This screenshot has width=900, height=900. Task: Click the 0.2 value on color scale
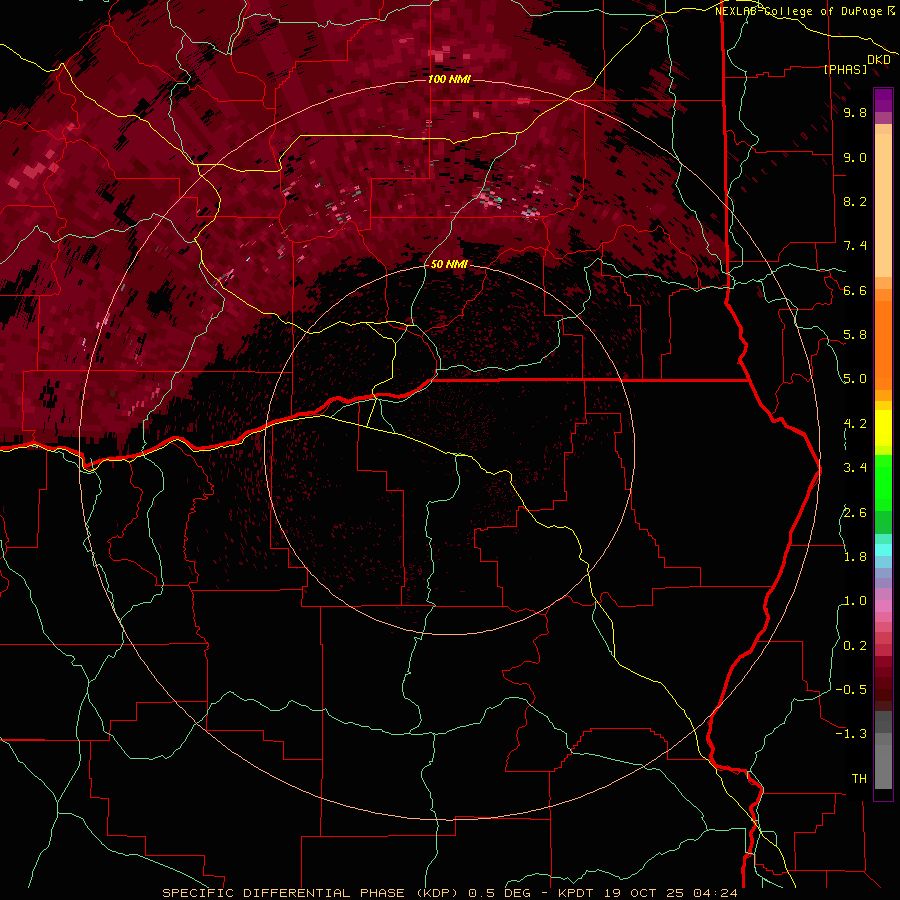pos(855,646)
